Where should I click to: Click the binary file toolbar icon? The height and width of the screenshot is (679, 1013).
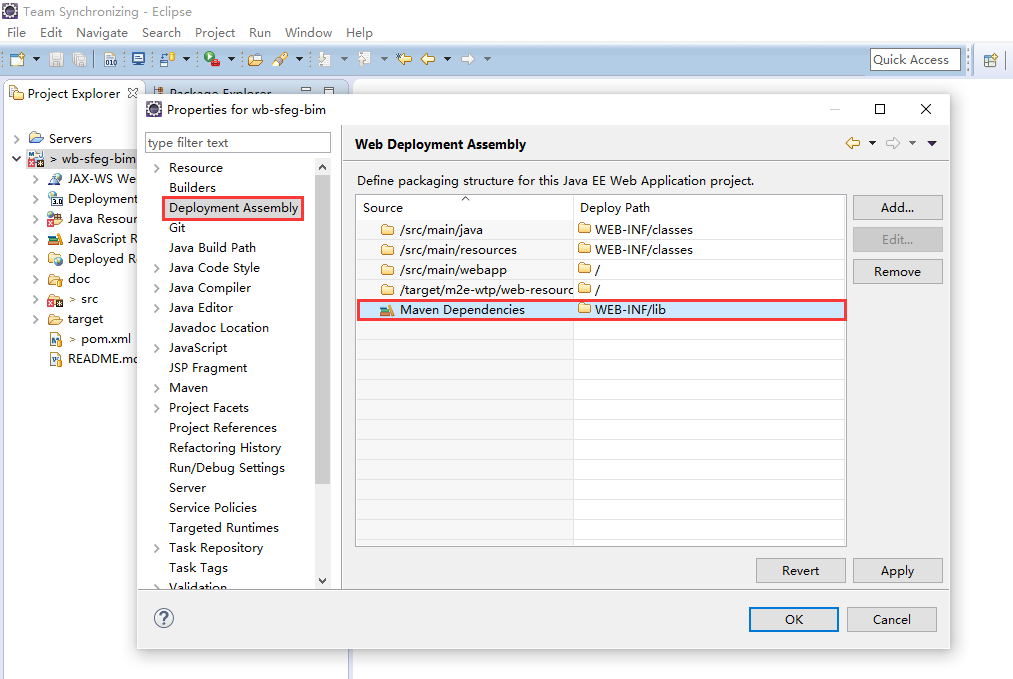(110, 59)
